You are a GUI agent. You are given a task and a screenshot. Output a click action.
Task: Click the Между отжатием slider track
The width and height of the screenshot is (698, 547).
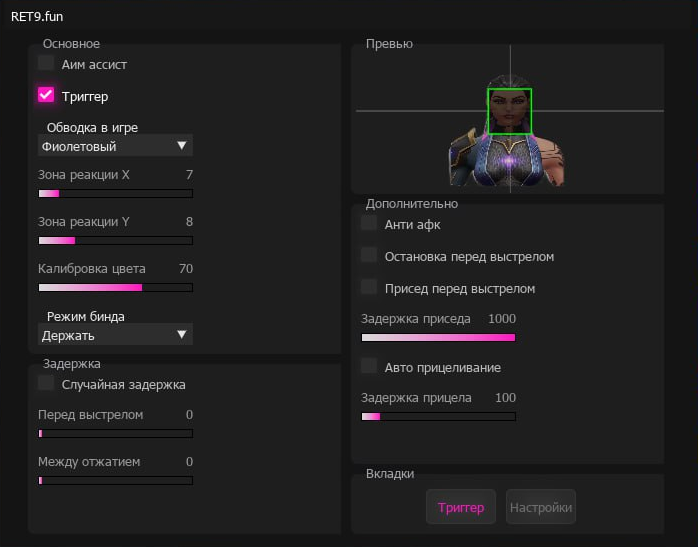click(115, 480)
